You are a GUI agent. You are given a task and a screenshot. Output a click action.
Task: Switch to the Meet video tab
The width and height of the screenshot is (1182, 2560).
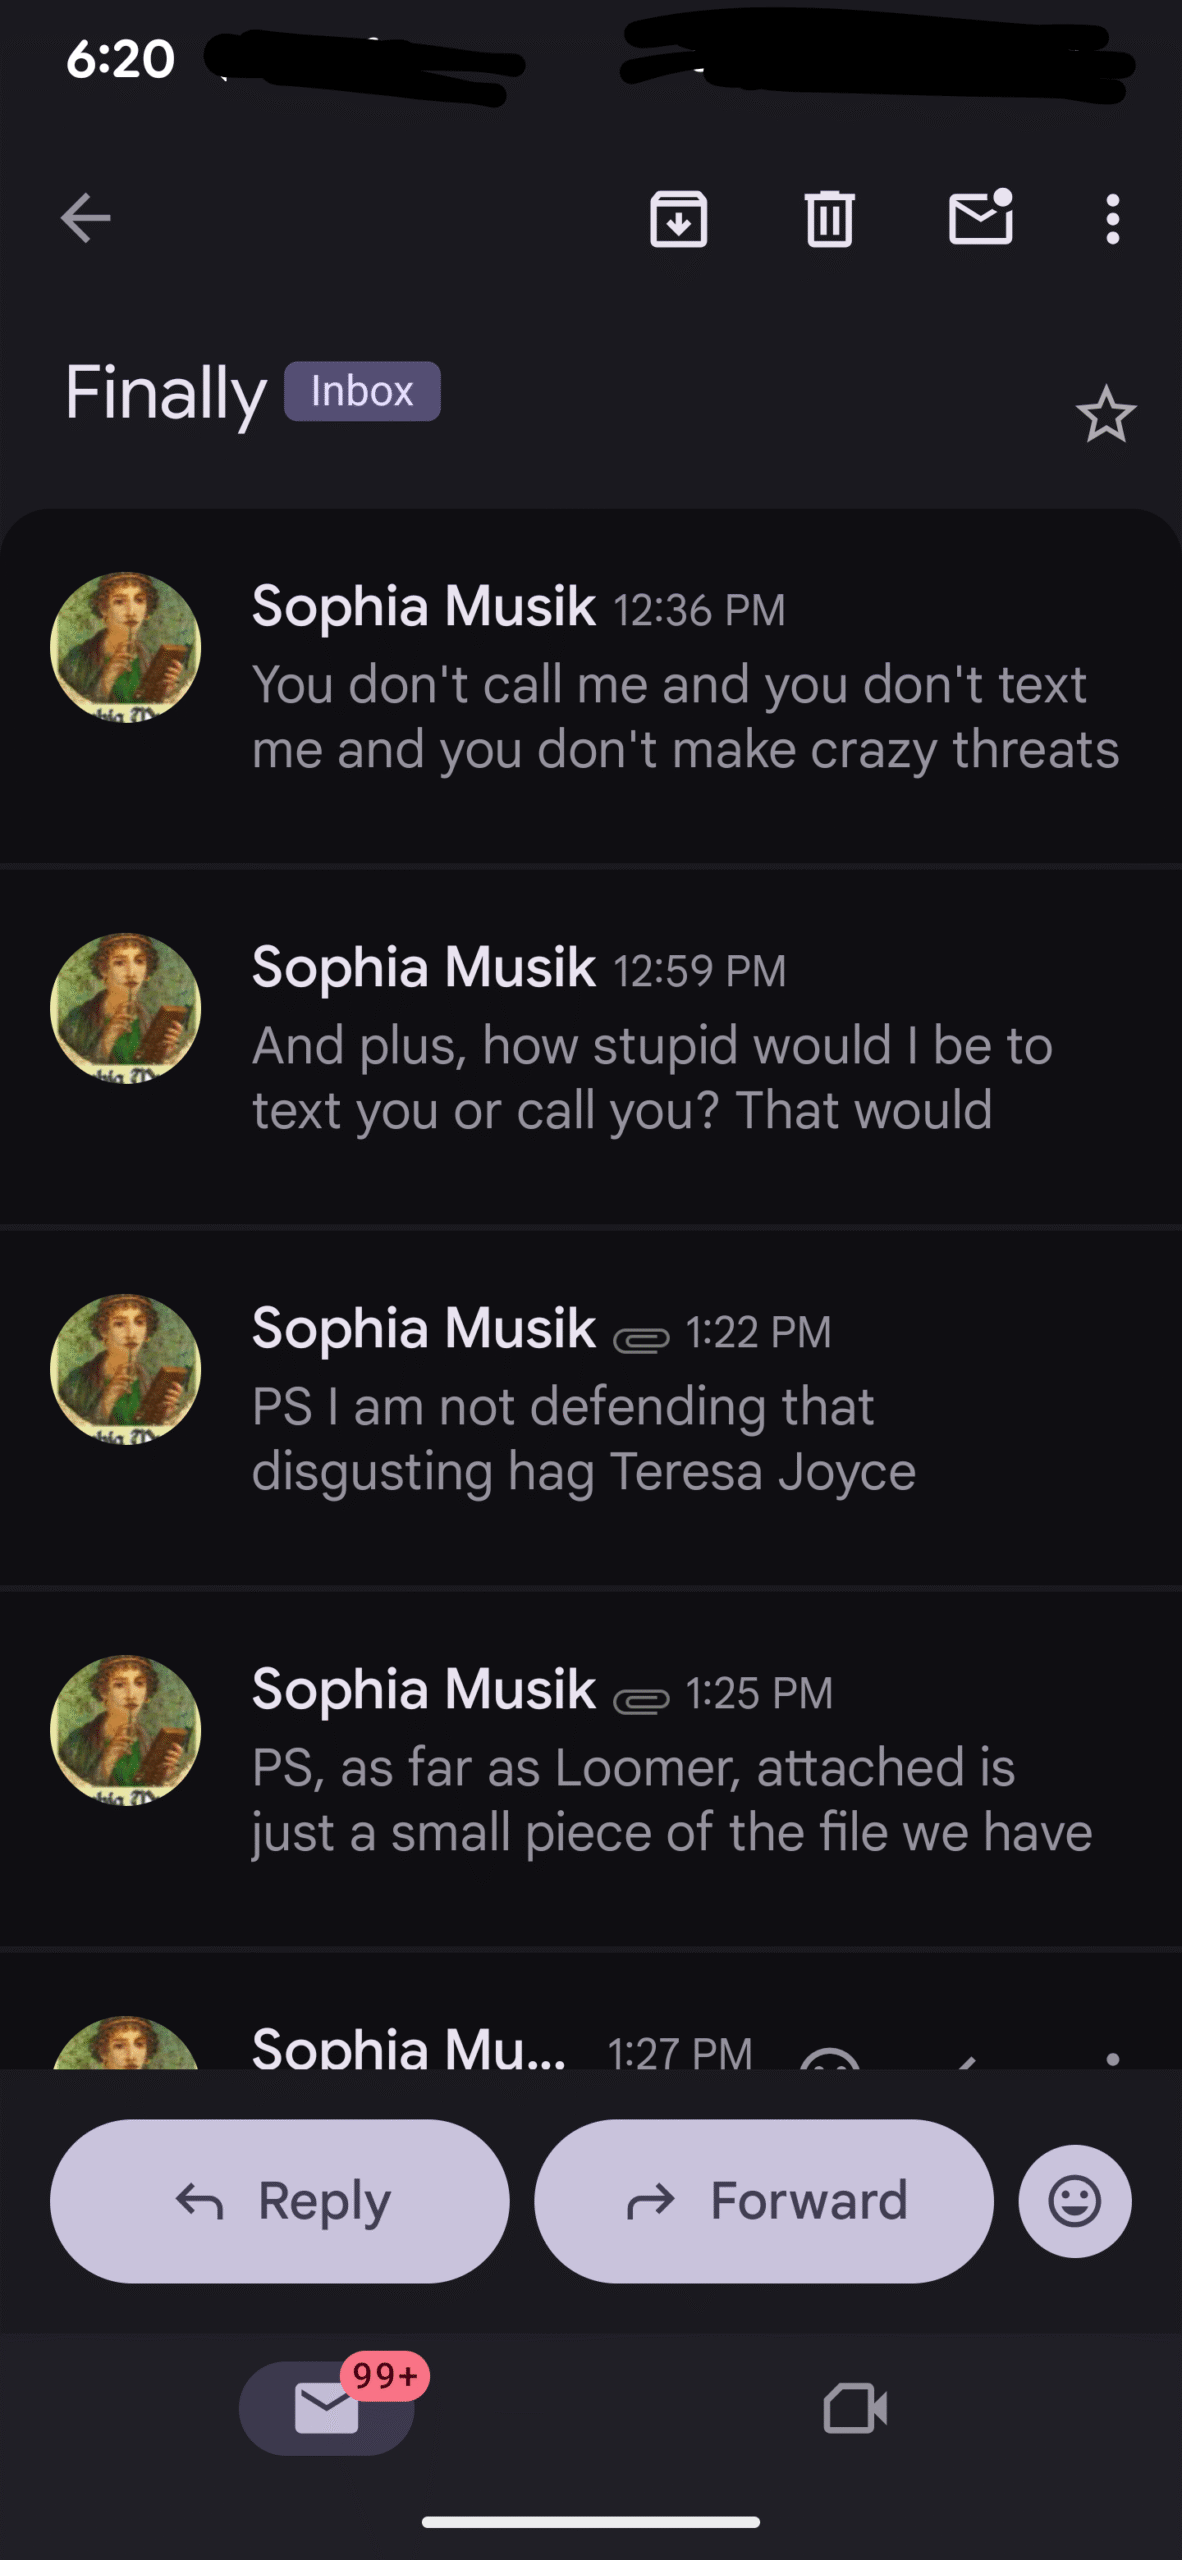point(855,2407)
